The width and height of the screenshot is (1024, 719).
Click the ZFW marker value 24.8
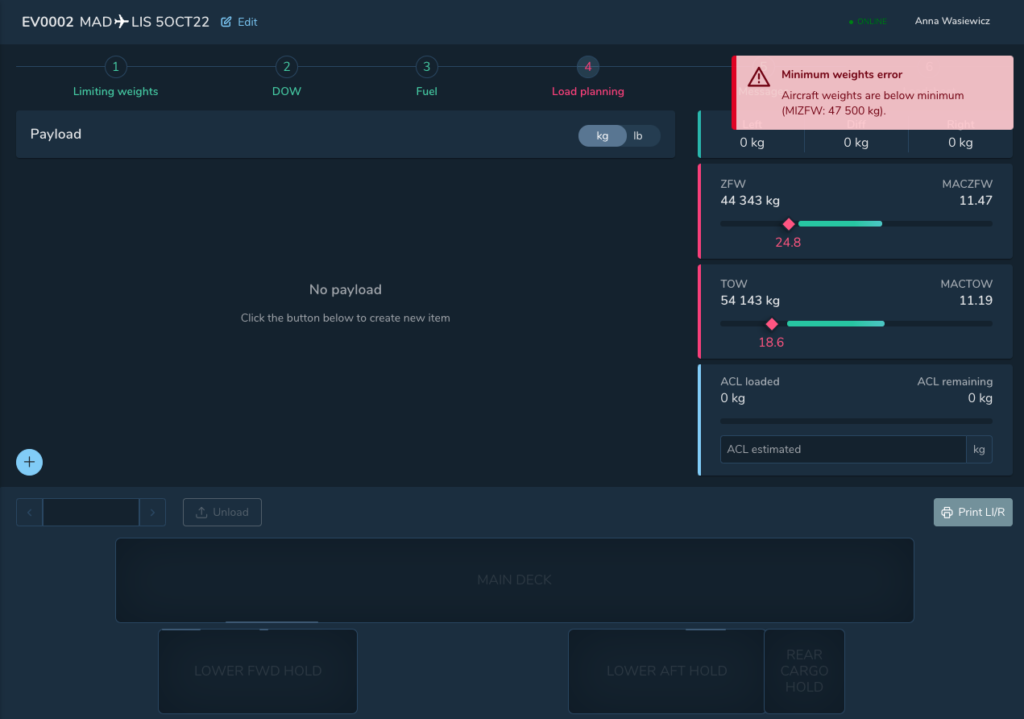(788, 242)
